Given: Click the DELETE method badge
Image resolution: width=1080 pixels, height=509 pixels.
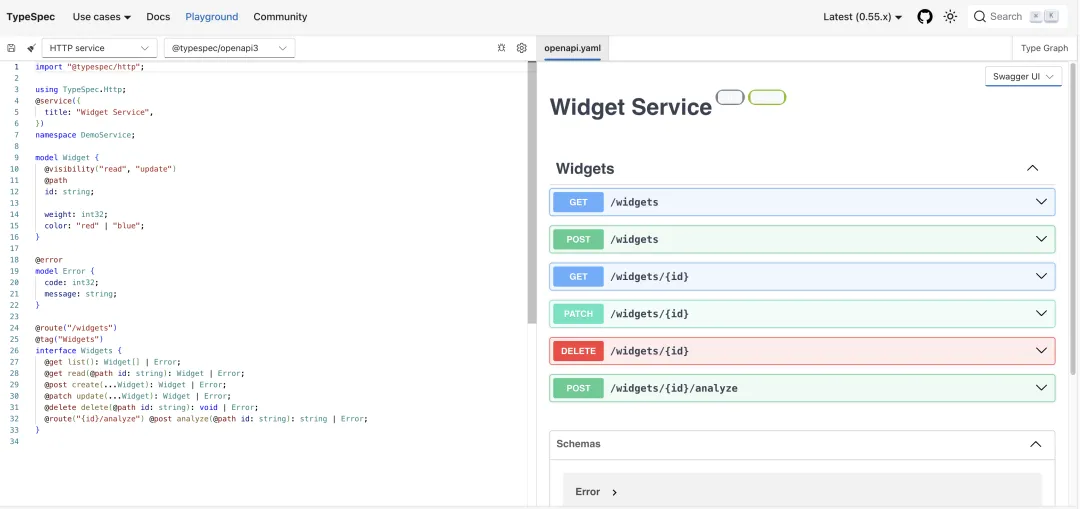Looking at the screenshot, I should 579,351.
